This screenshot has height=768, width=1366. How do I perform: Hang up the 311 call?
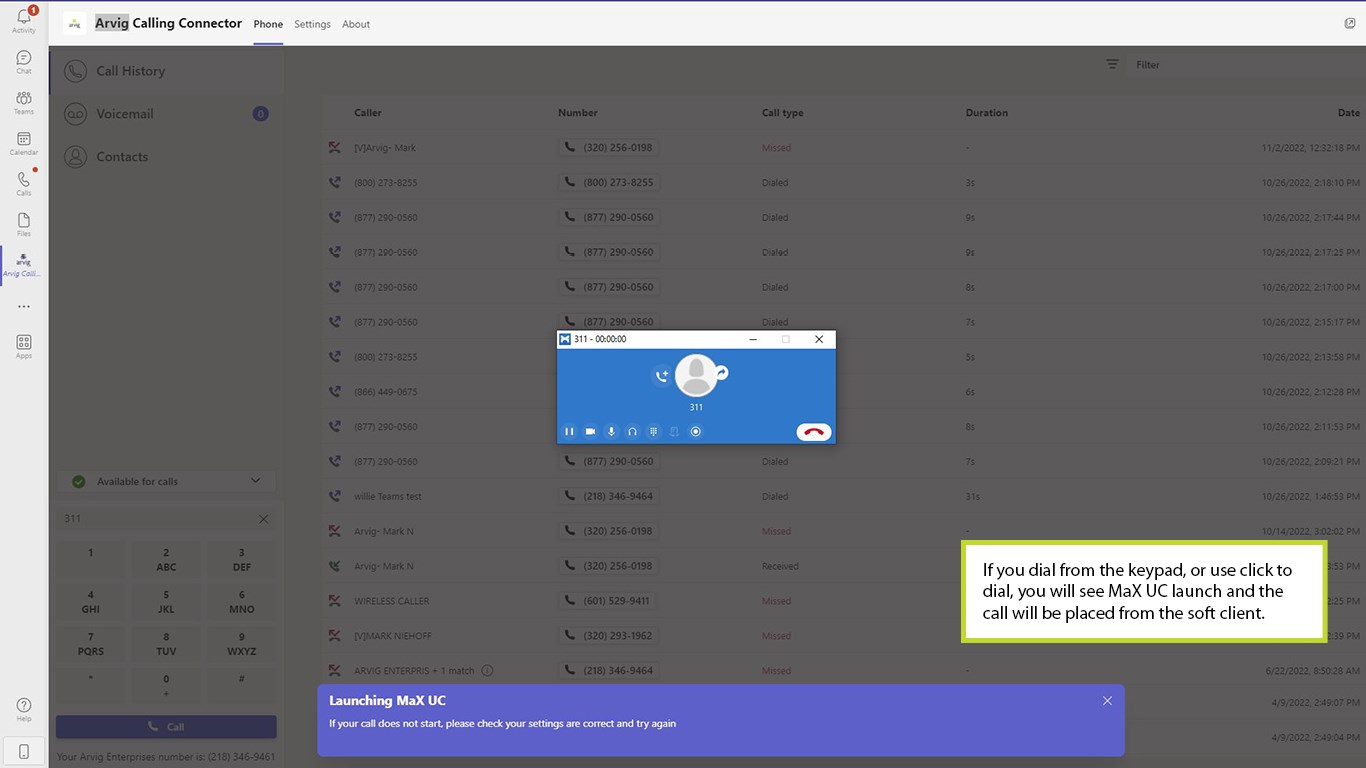(x=814, y=432)
